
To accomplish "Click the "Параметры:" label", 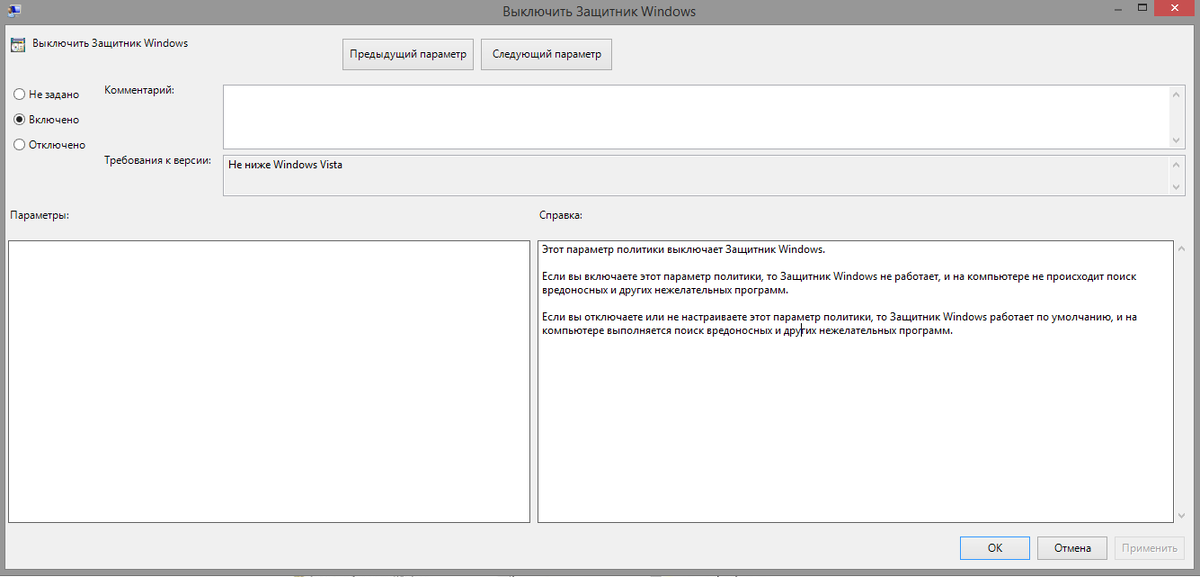I will click(x=39, y=215).
